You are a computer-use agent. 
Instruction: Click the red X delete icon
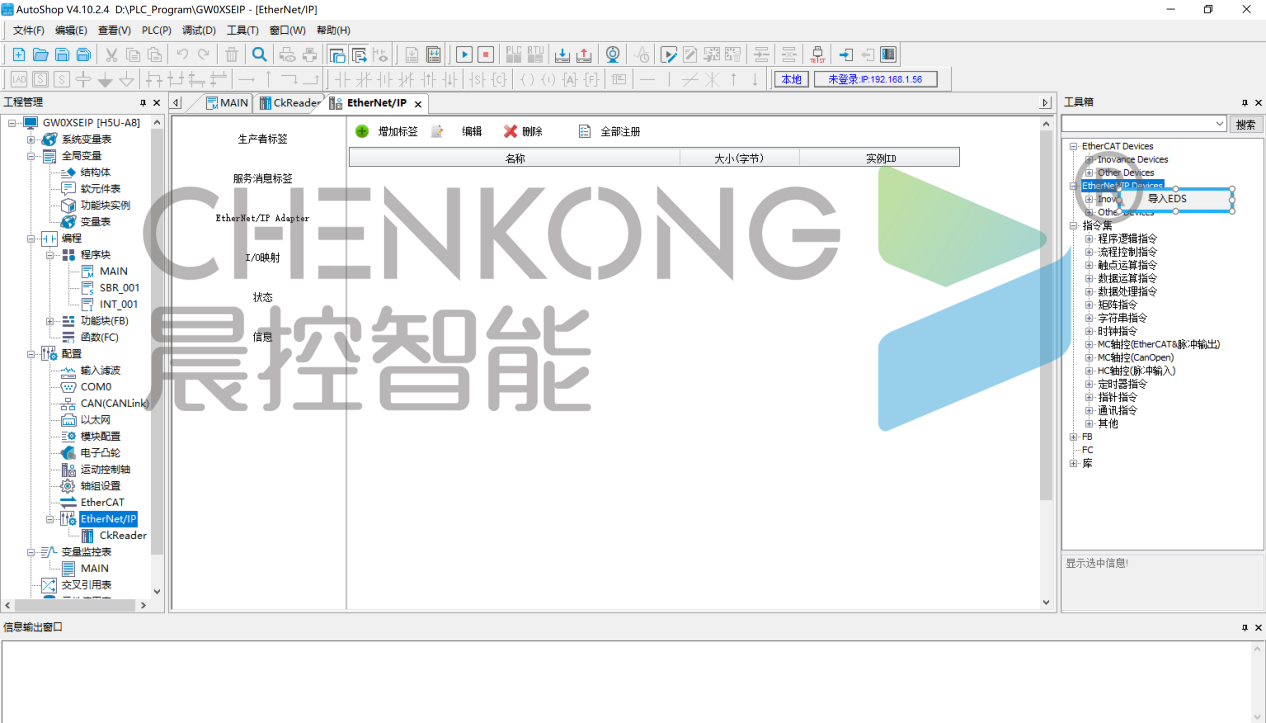coord(510,131)
